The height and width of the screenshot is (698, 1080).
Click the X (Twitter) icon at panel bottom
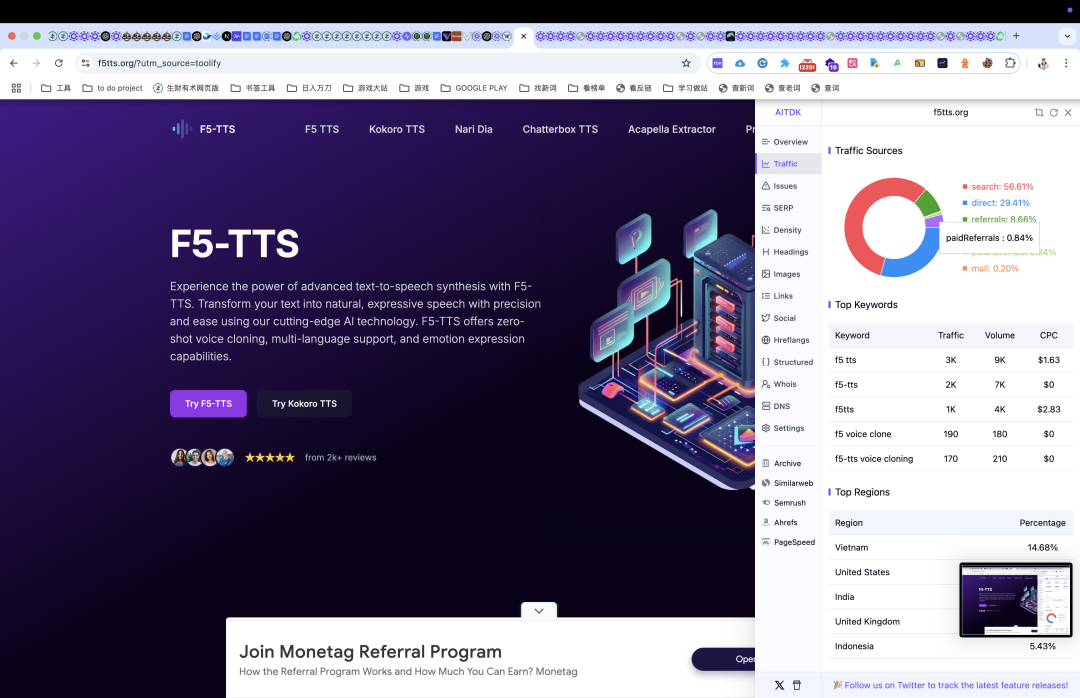click(x=779, y=686)
